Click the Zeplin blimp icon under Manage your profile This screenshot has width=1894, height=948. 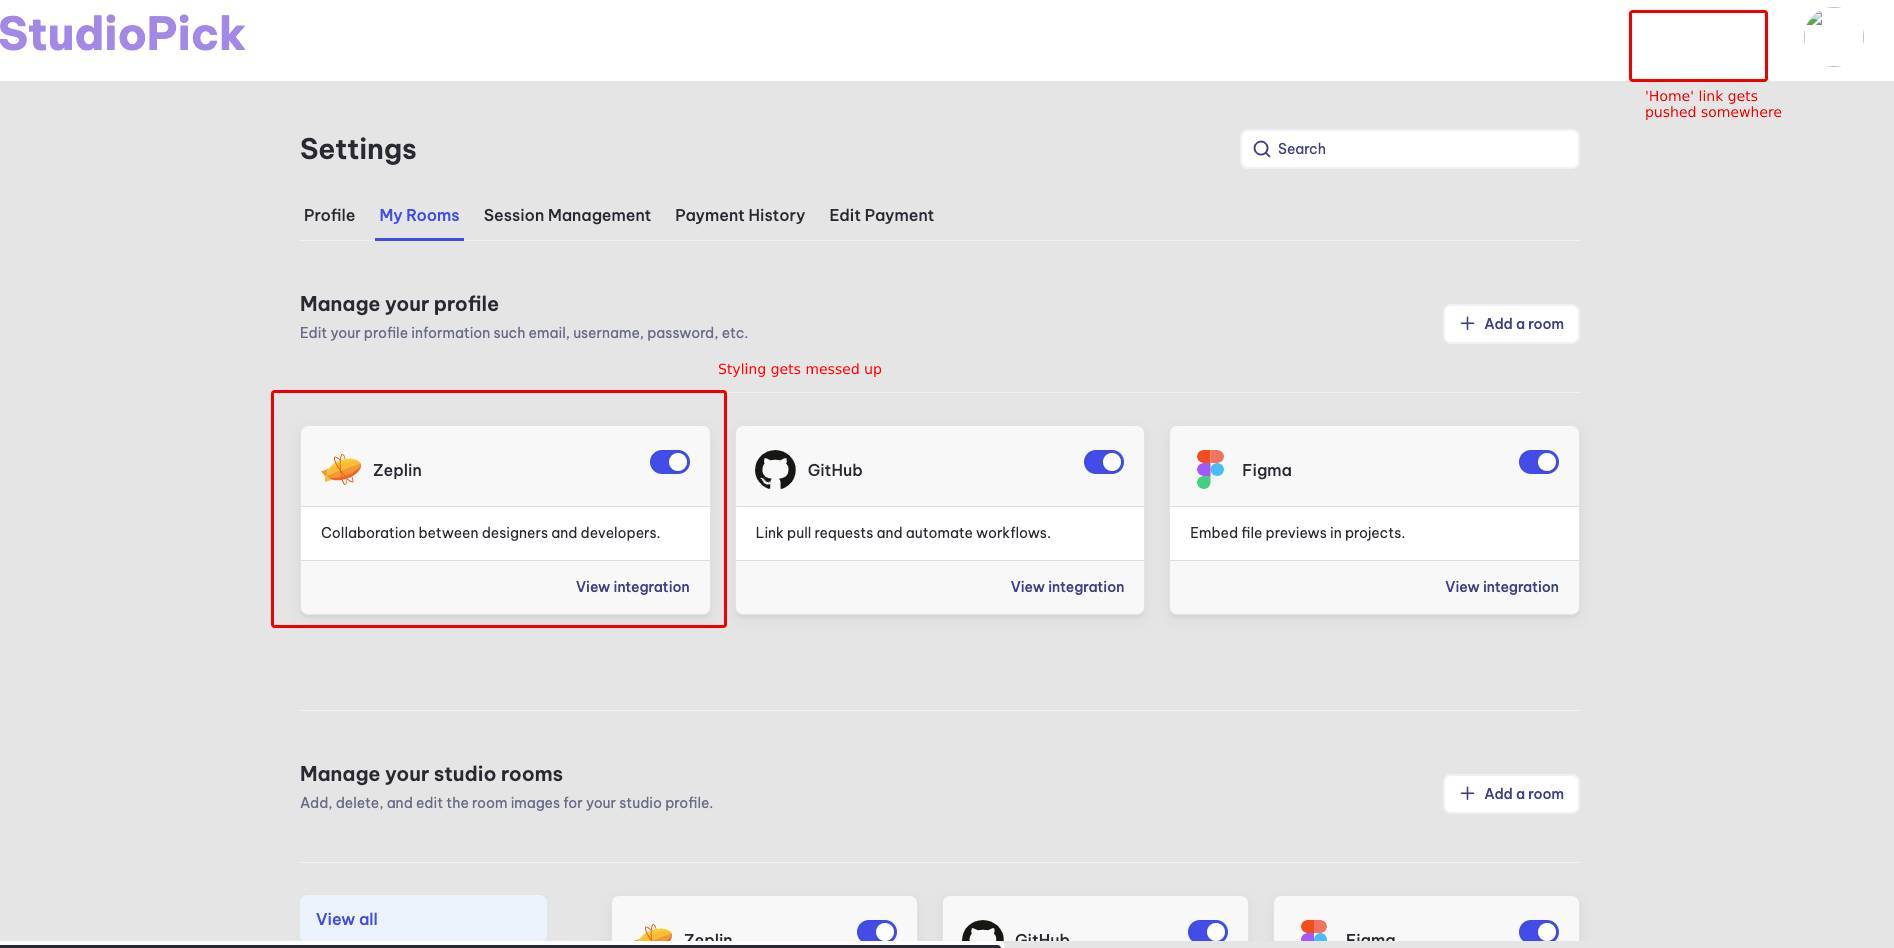341,469
